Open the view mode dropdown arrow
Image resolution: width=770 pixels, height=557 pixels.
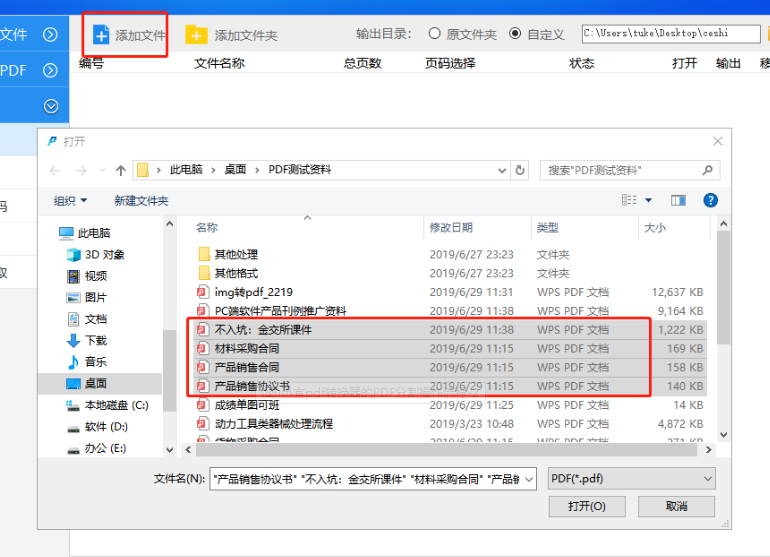coord(649,200)
